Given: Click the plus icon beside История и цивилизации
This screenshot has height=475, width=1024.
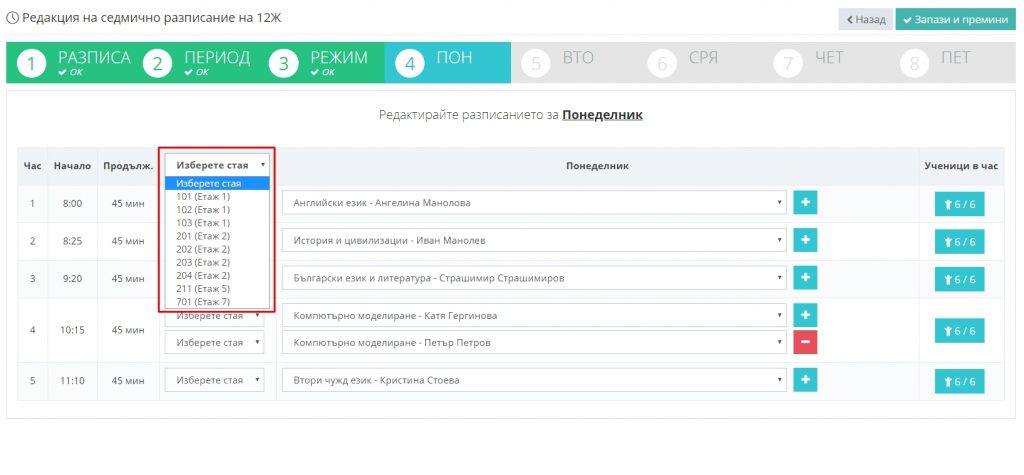Looking at the screenshot, I should (x=805, y=241).
